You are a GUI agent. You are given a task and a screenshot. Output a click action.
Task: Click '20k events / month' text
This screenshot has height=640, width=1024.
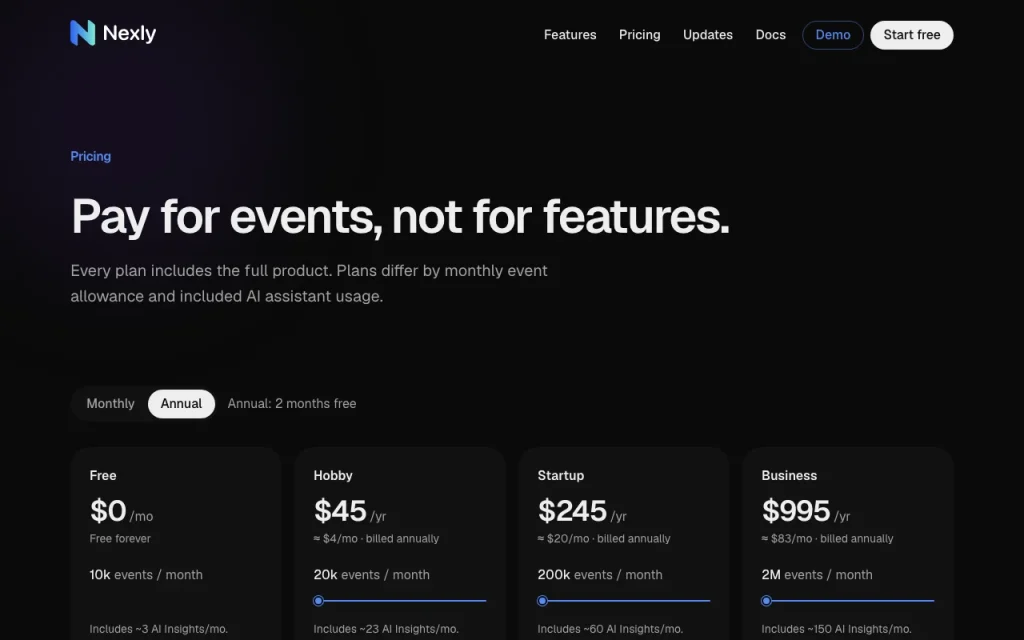372,575
